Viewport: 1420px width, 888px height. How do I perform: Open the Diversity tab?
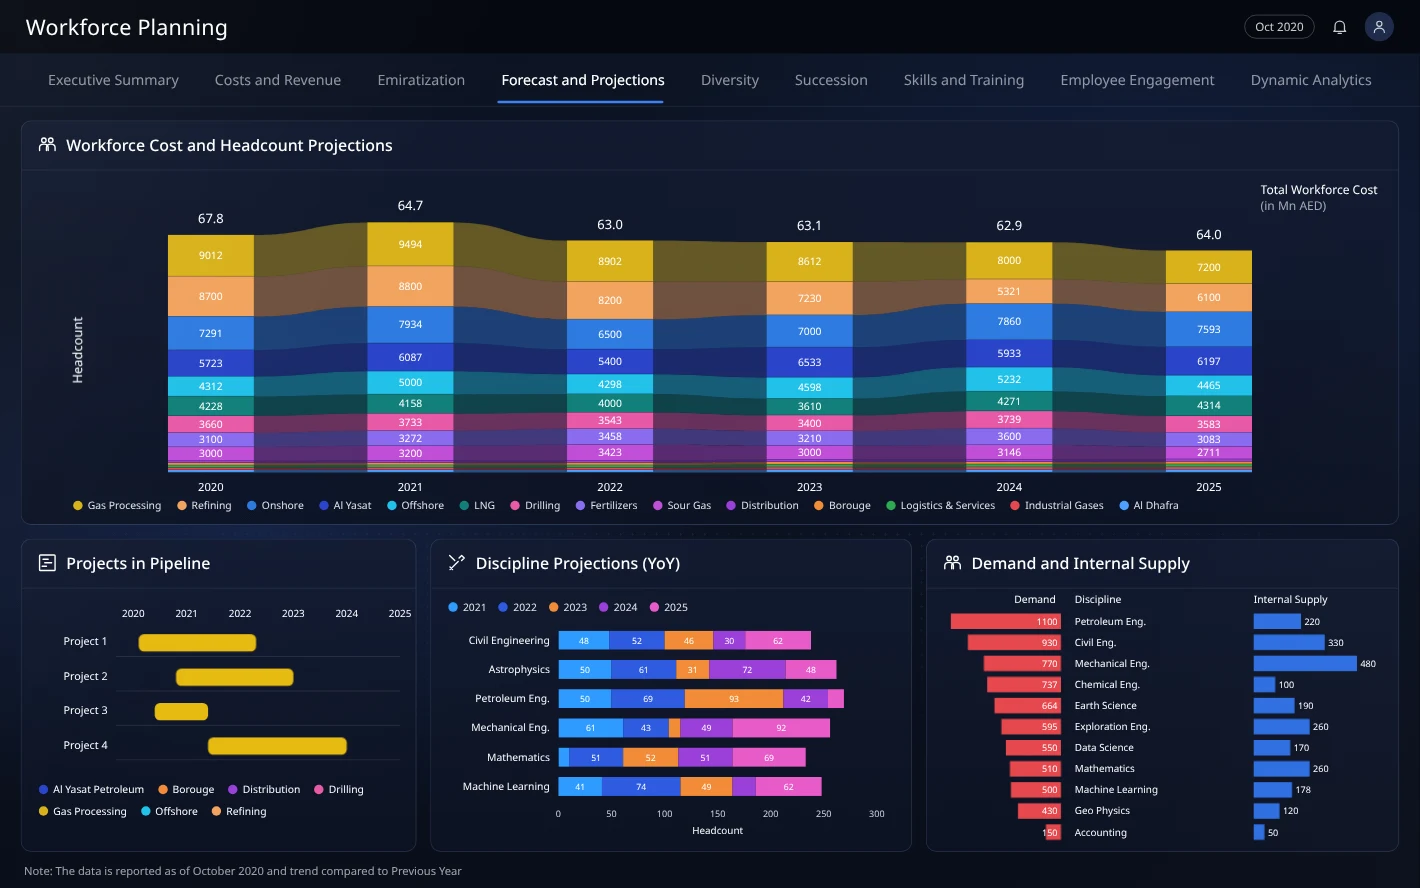tap(730, 80)
